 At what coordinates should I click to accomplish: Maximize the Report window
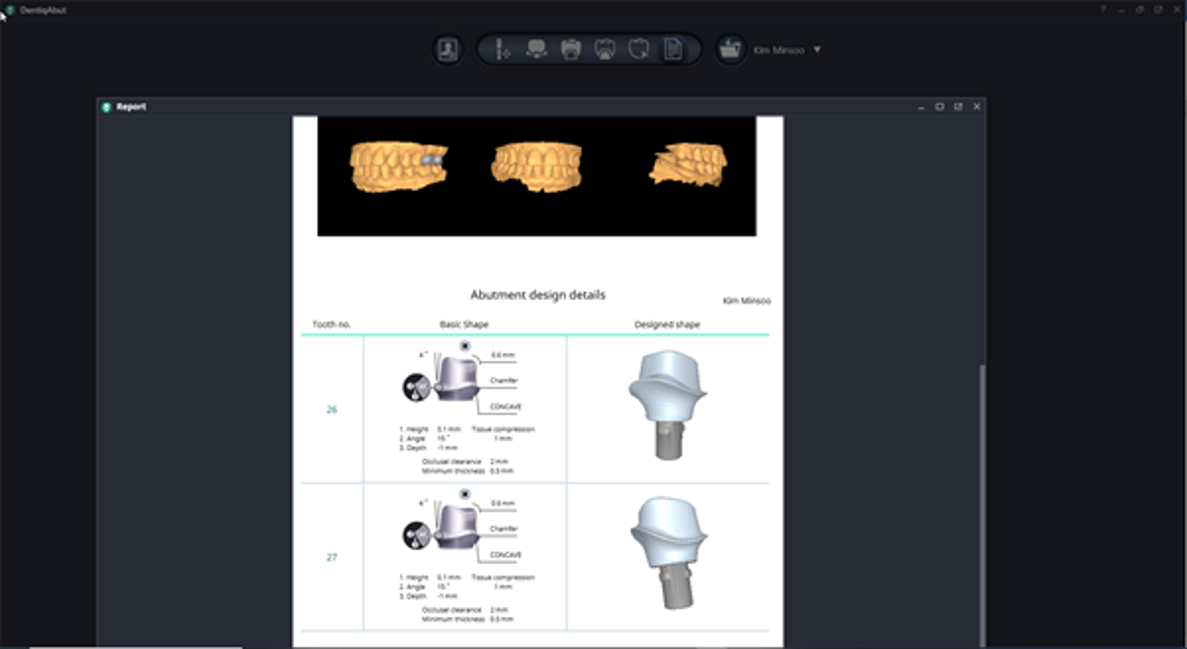pyautogui.click(x=939, y=107)
